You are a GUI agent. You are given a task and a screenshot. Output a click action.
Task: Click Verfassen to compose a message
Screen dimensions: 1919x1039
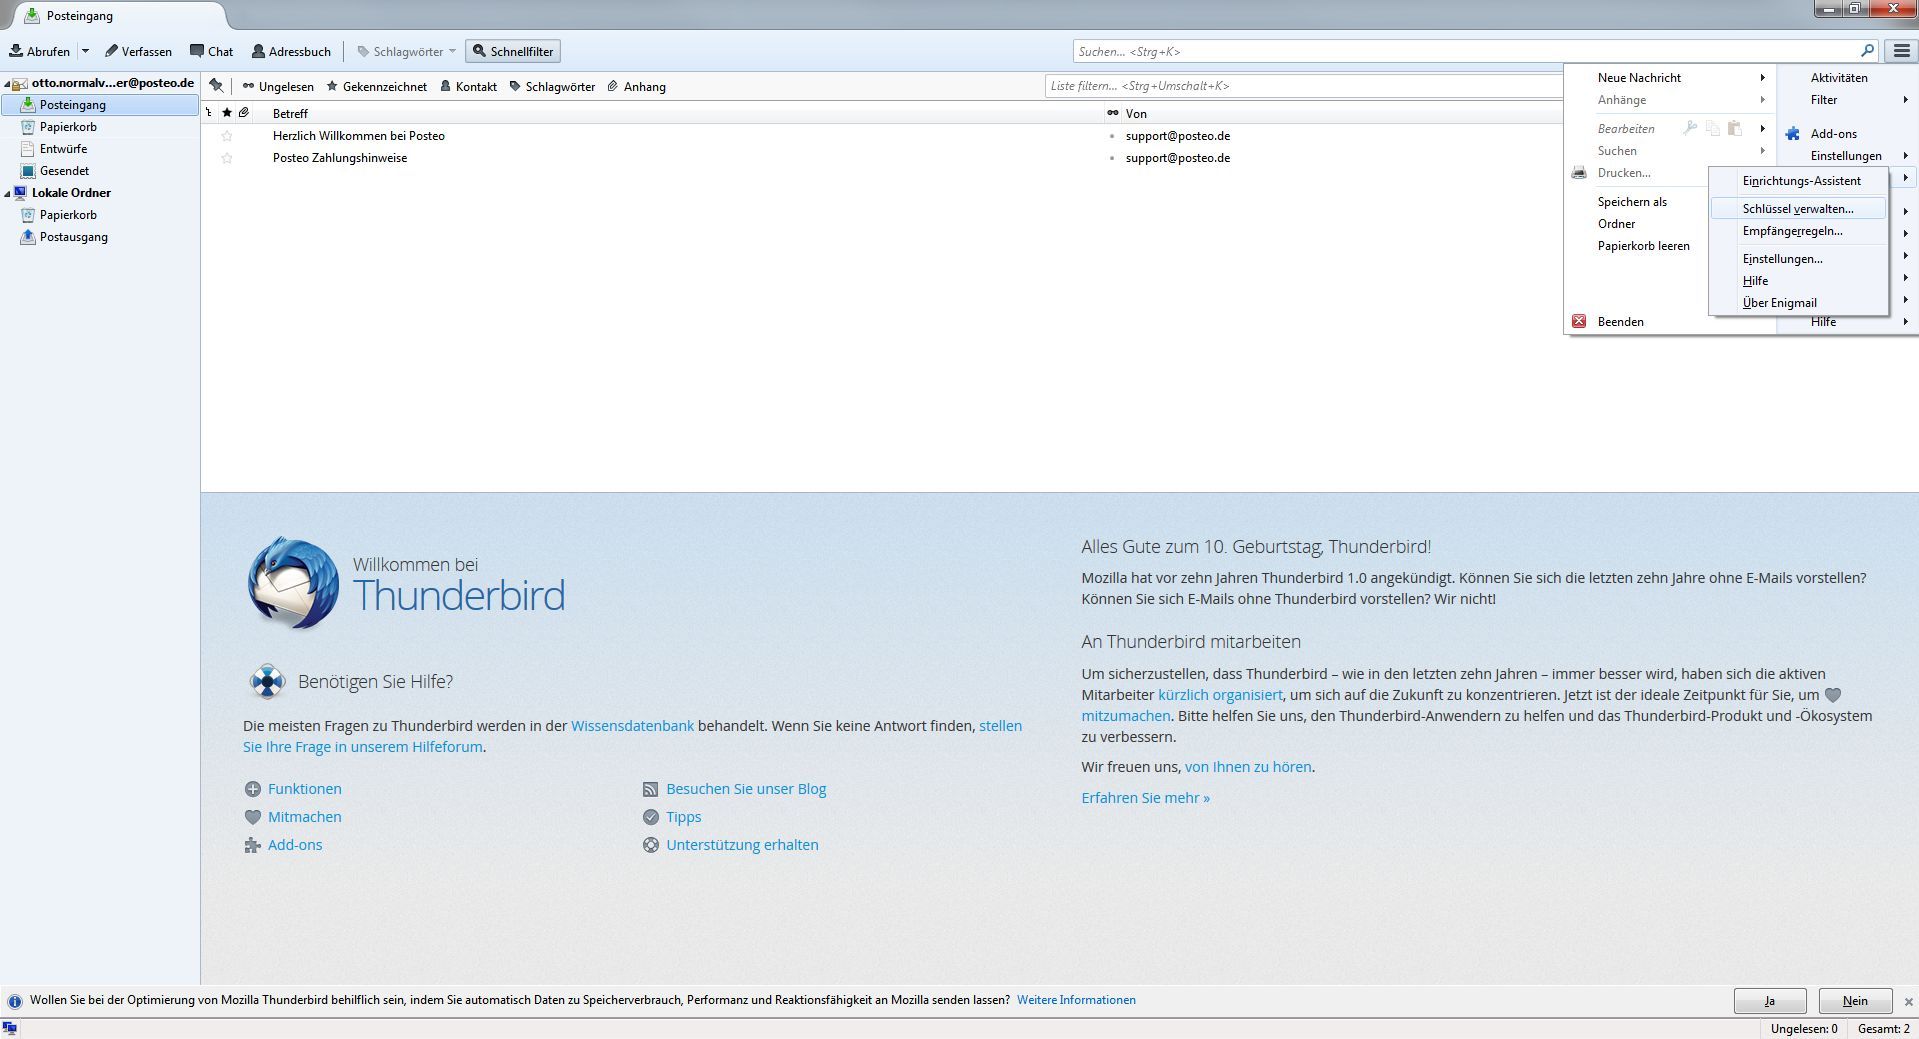click(138, 51)
